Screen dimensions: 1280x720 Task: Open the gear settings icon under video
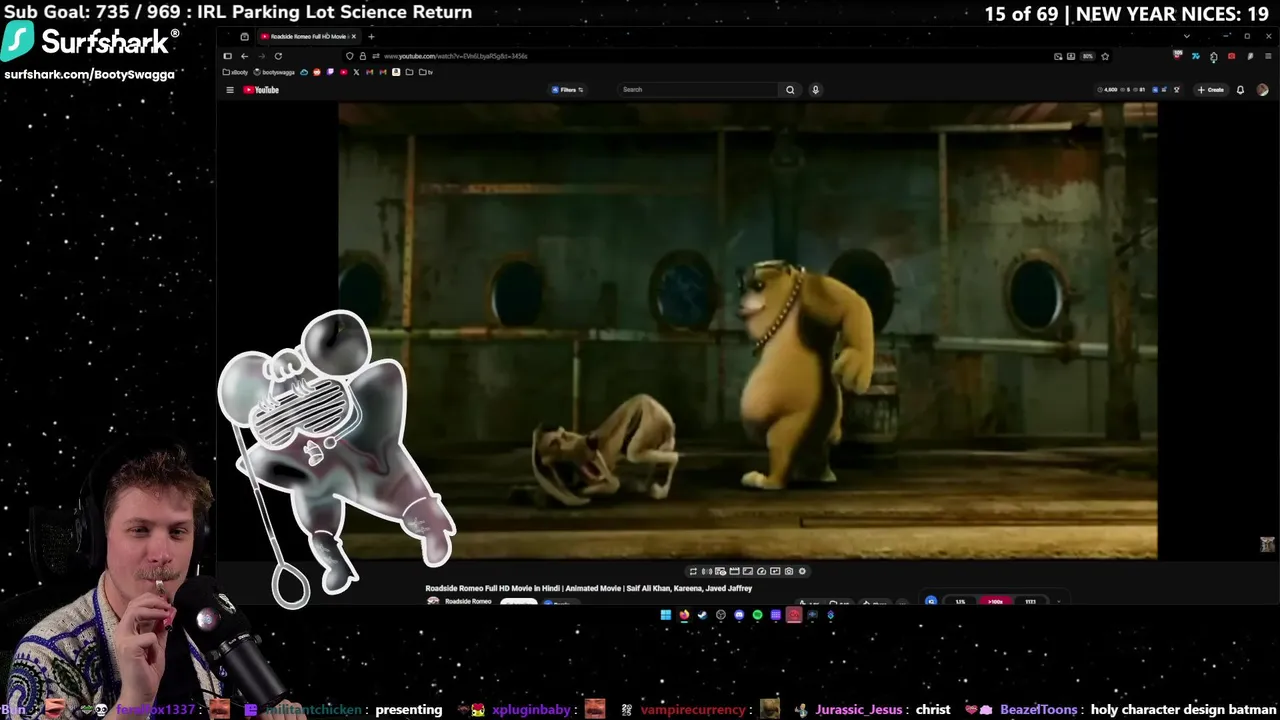point(802,571)
